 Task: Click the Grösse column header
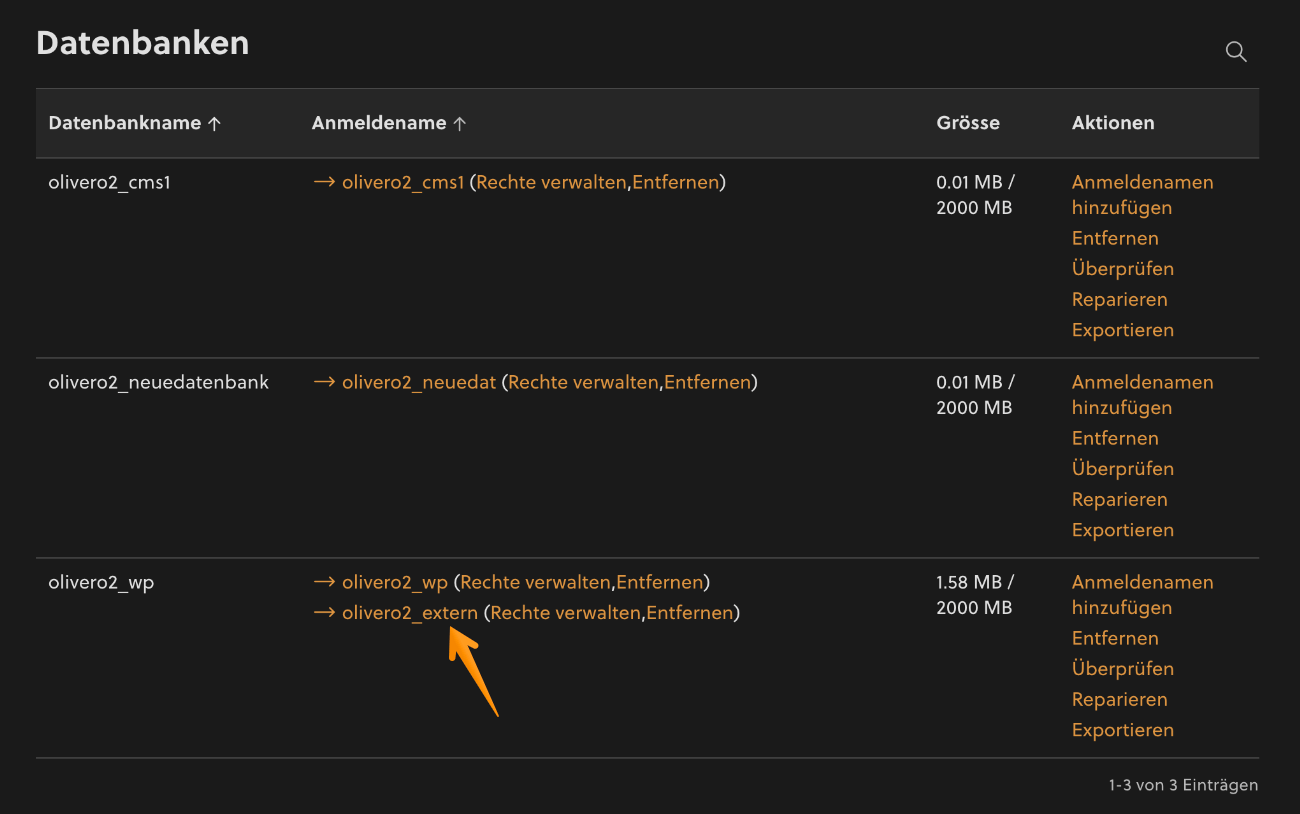(968, 123)
